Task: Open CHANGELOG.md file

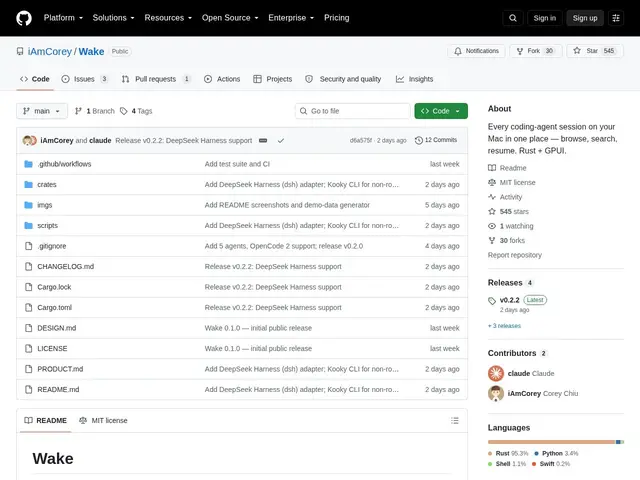Action: (65, 267)
